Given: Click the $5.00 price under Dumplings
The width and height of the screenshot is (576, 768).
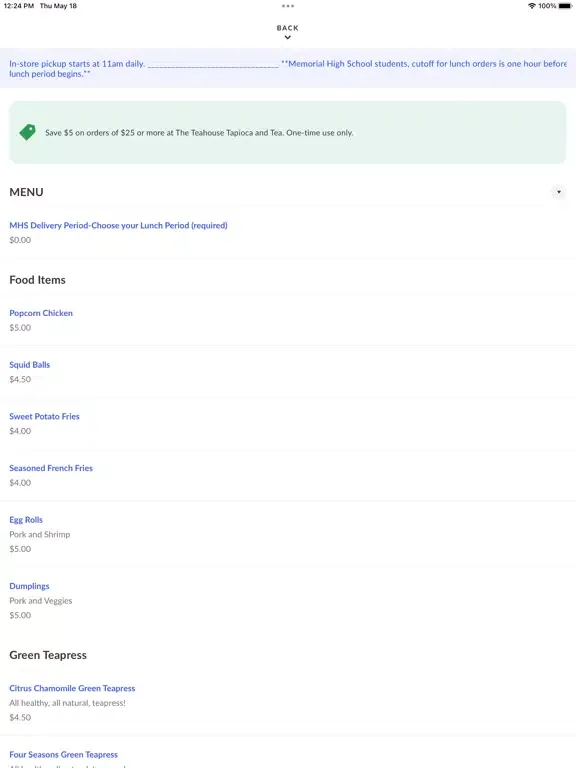Looking at the screenshot, I should coord(20,615).
